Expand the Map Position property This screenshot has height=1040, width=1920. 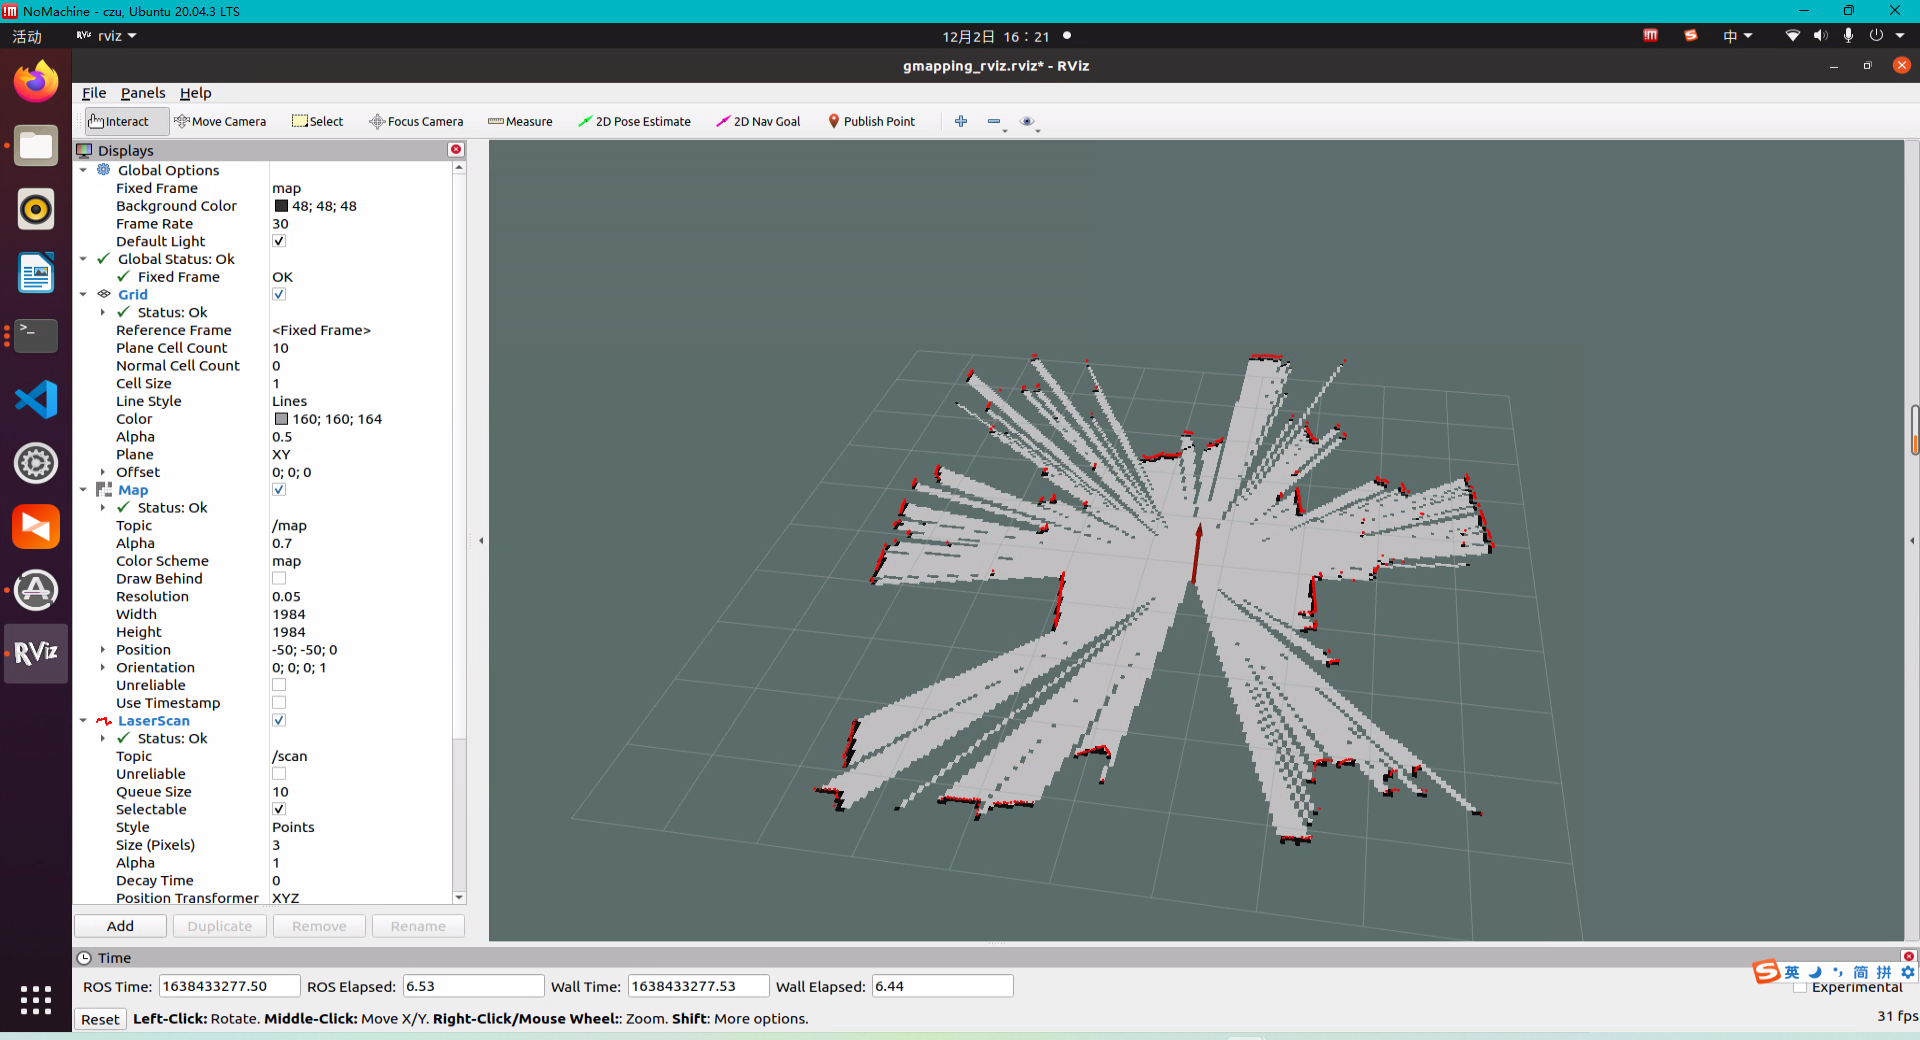click(103, 650)
